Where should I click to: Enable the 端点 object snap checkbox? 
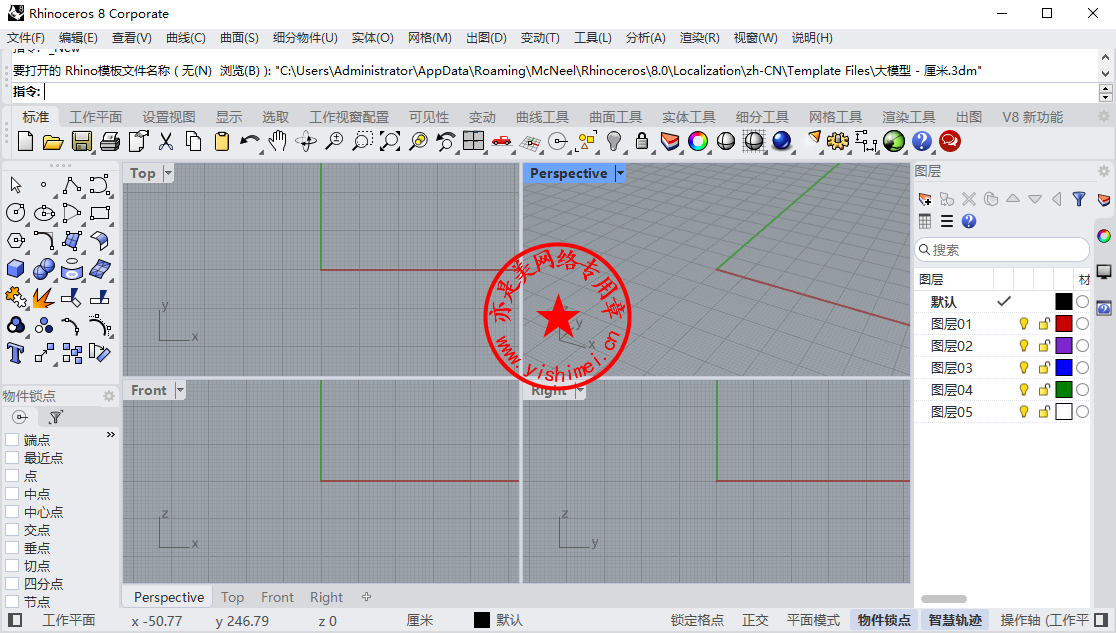click(12, 440)
